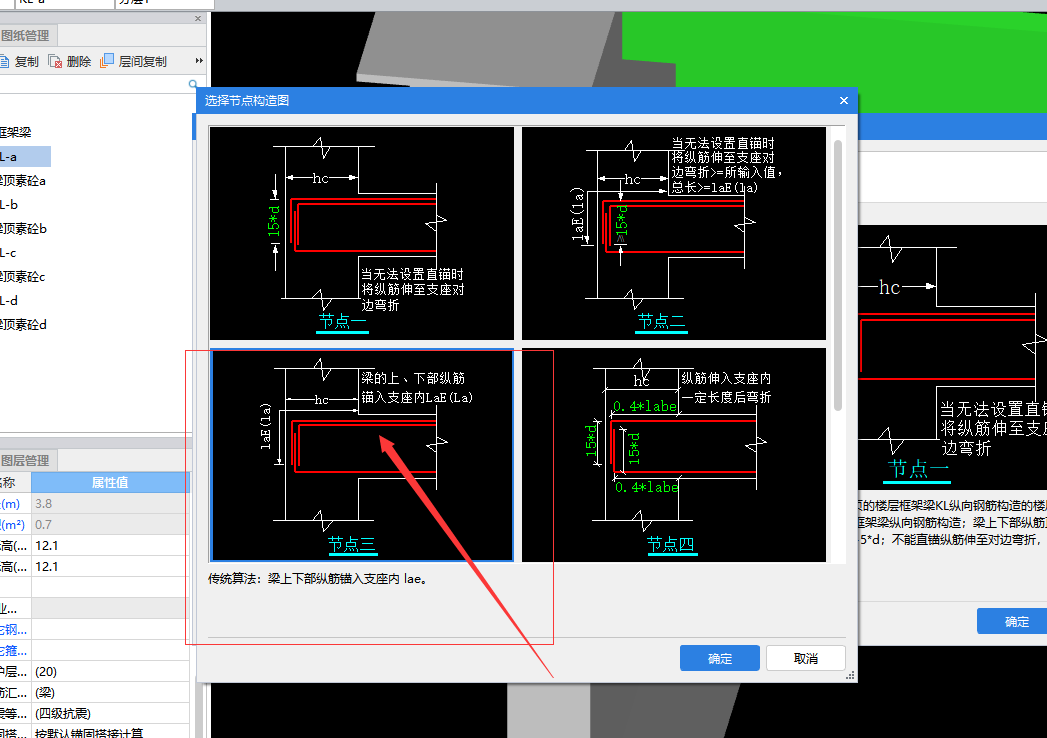Image resolution: width=1047 pixels, height=738 pixels.
Task: Click the (四级抗震) property value
Action: tap(110, 714)
